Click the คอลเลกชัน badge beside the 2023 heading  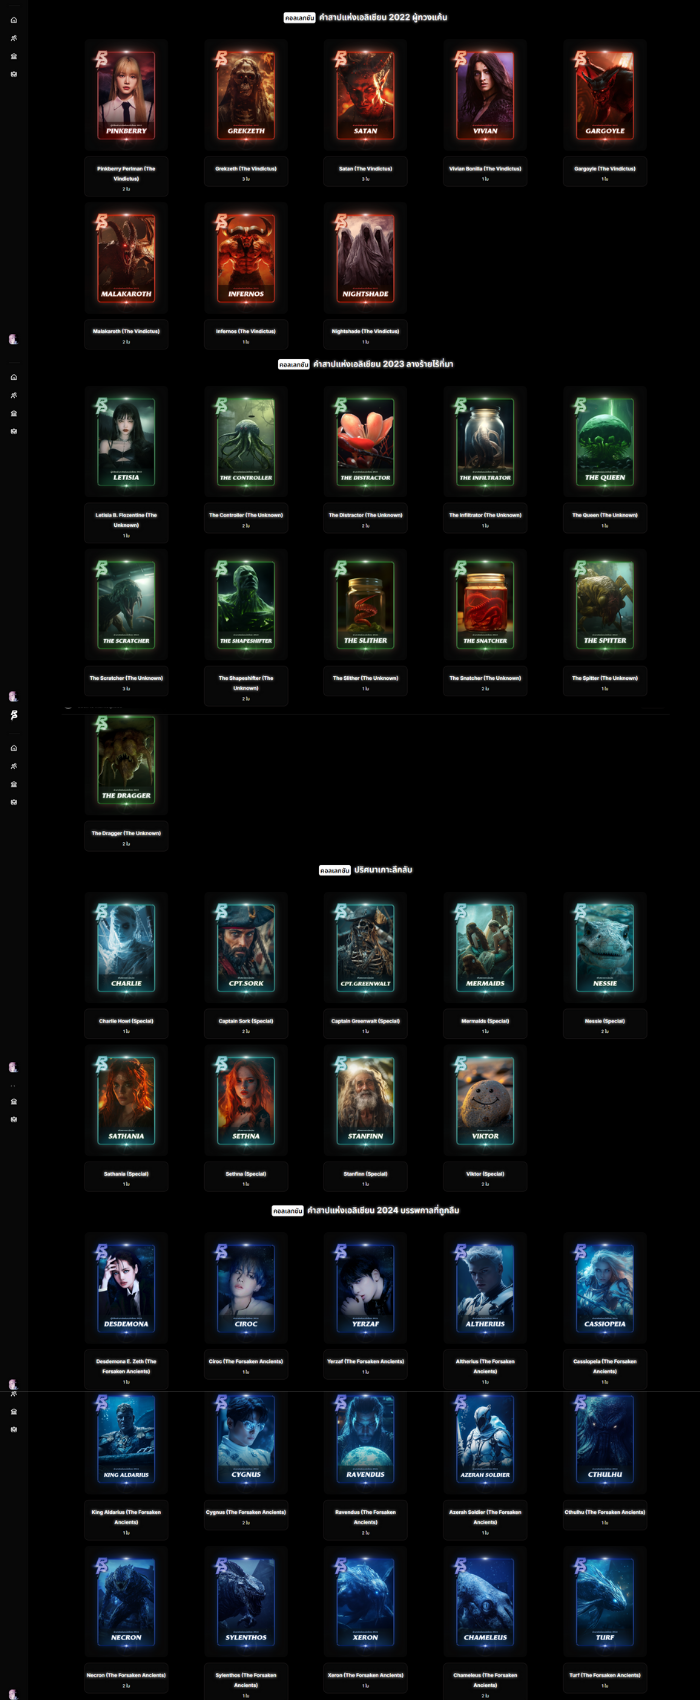[x=293, y=364]
